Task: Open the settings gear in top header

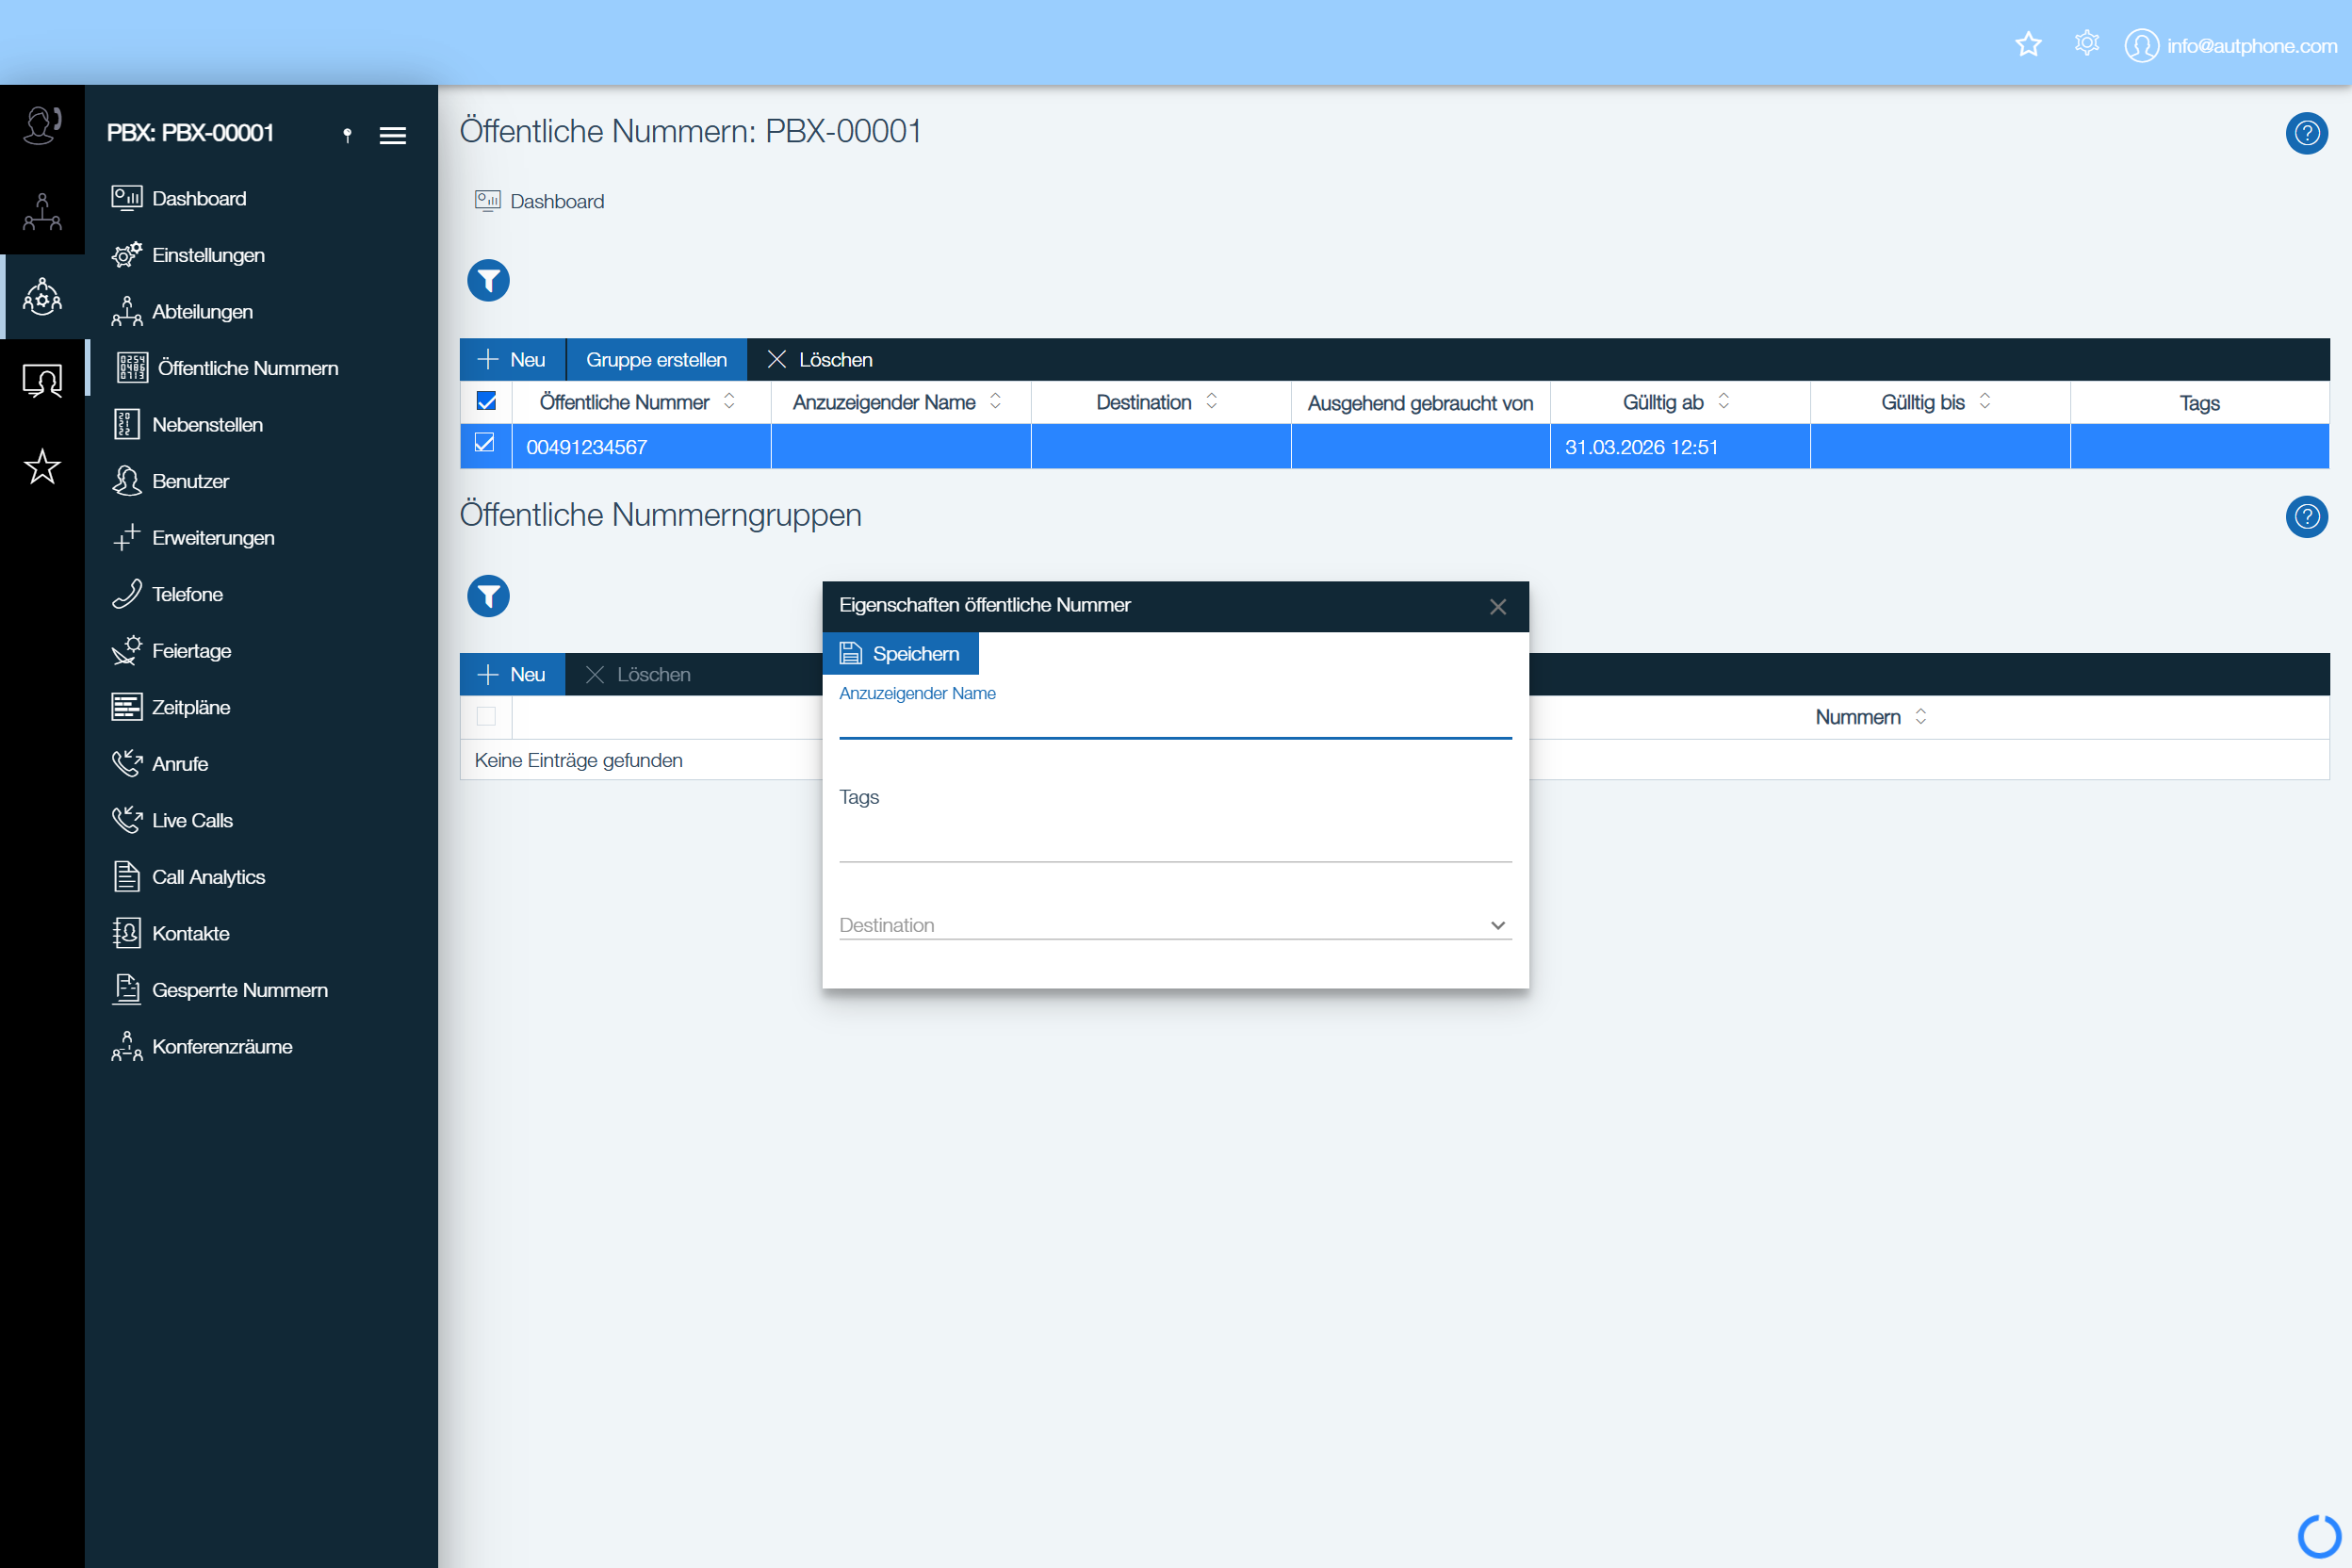Action: pos(2086,45)
